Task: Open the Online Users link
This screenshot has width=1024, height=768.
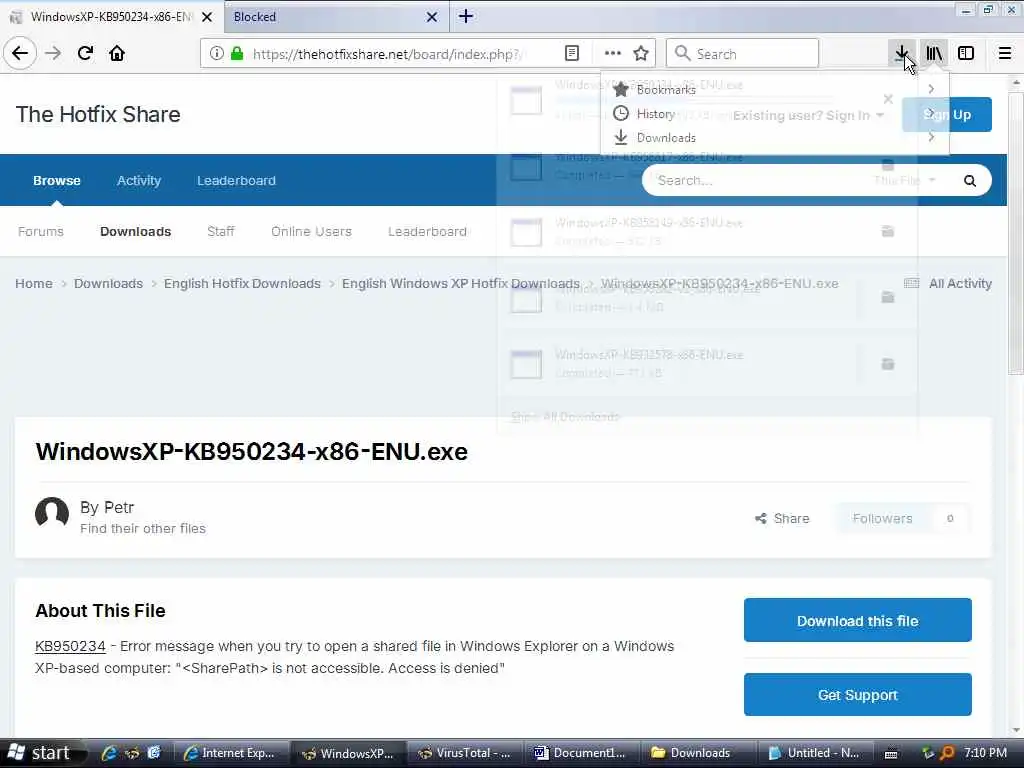Action: click(x=311, y=231)
